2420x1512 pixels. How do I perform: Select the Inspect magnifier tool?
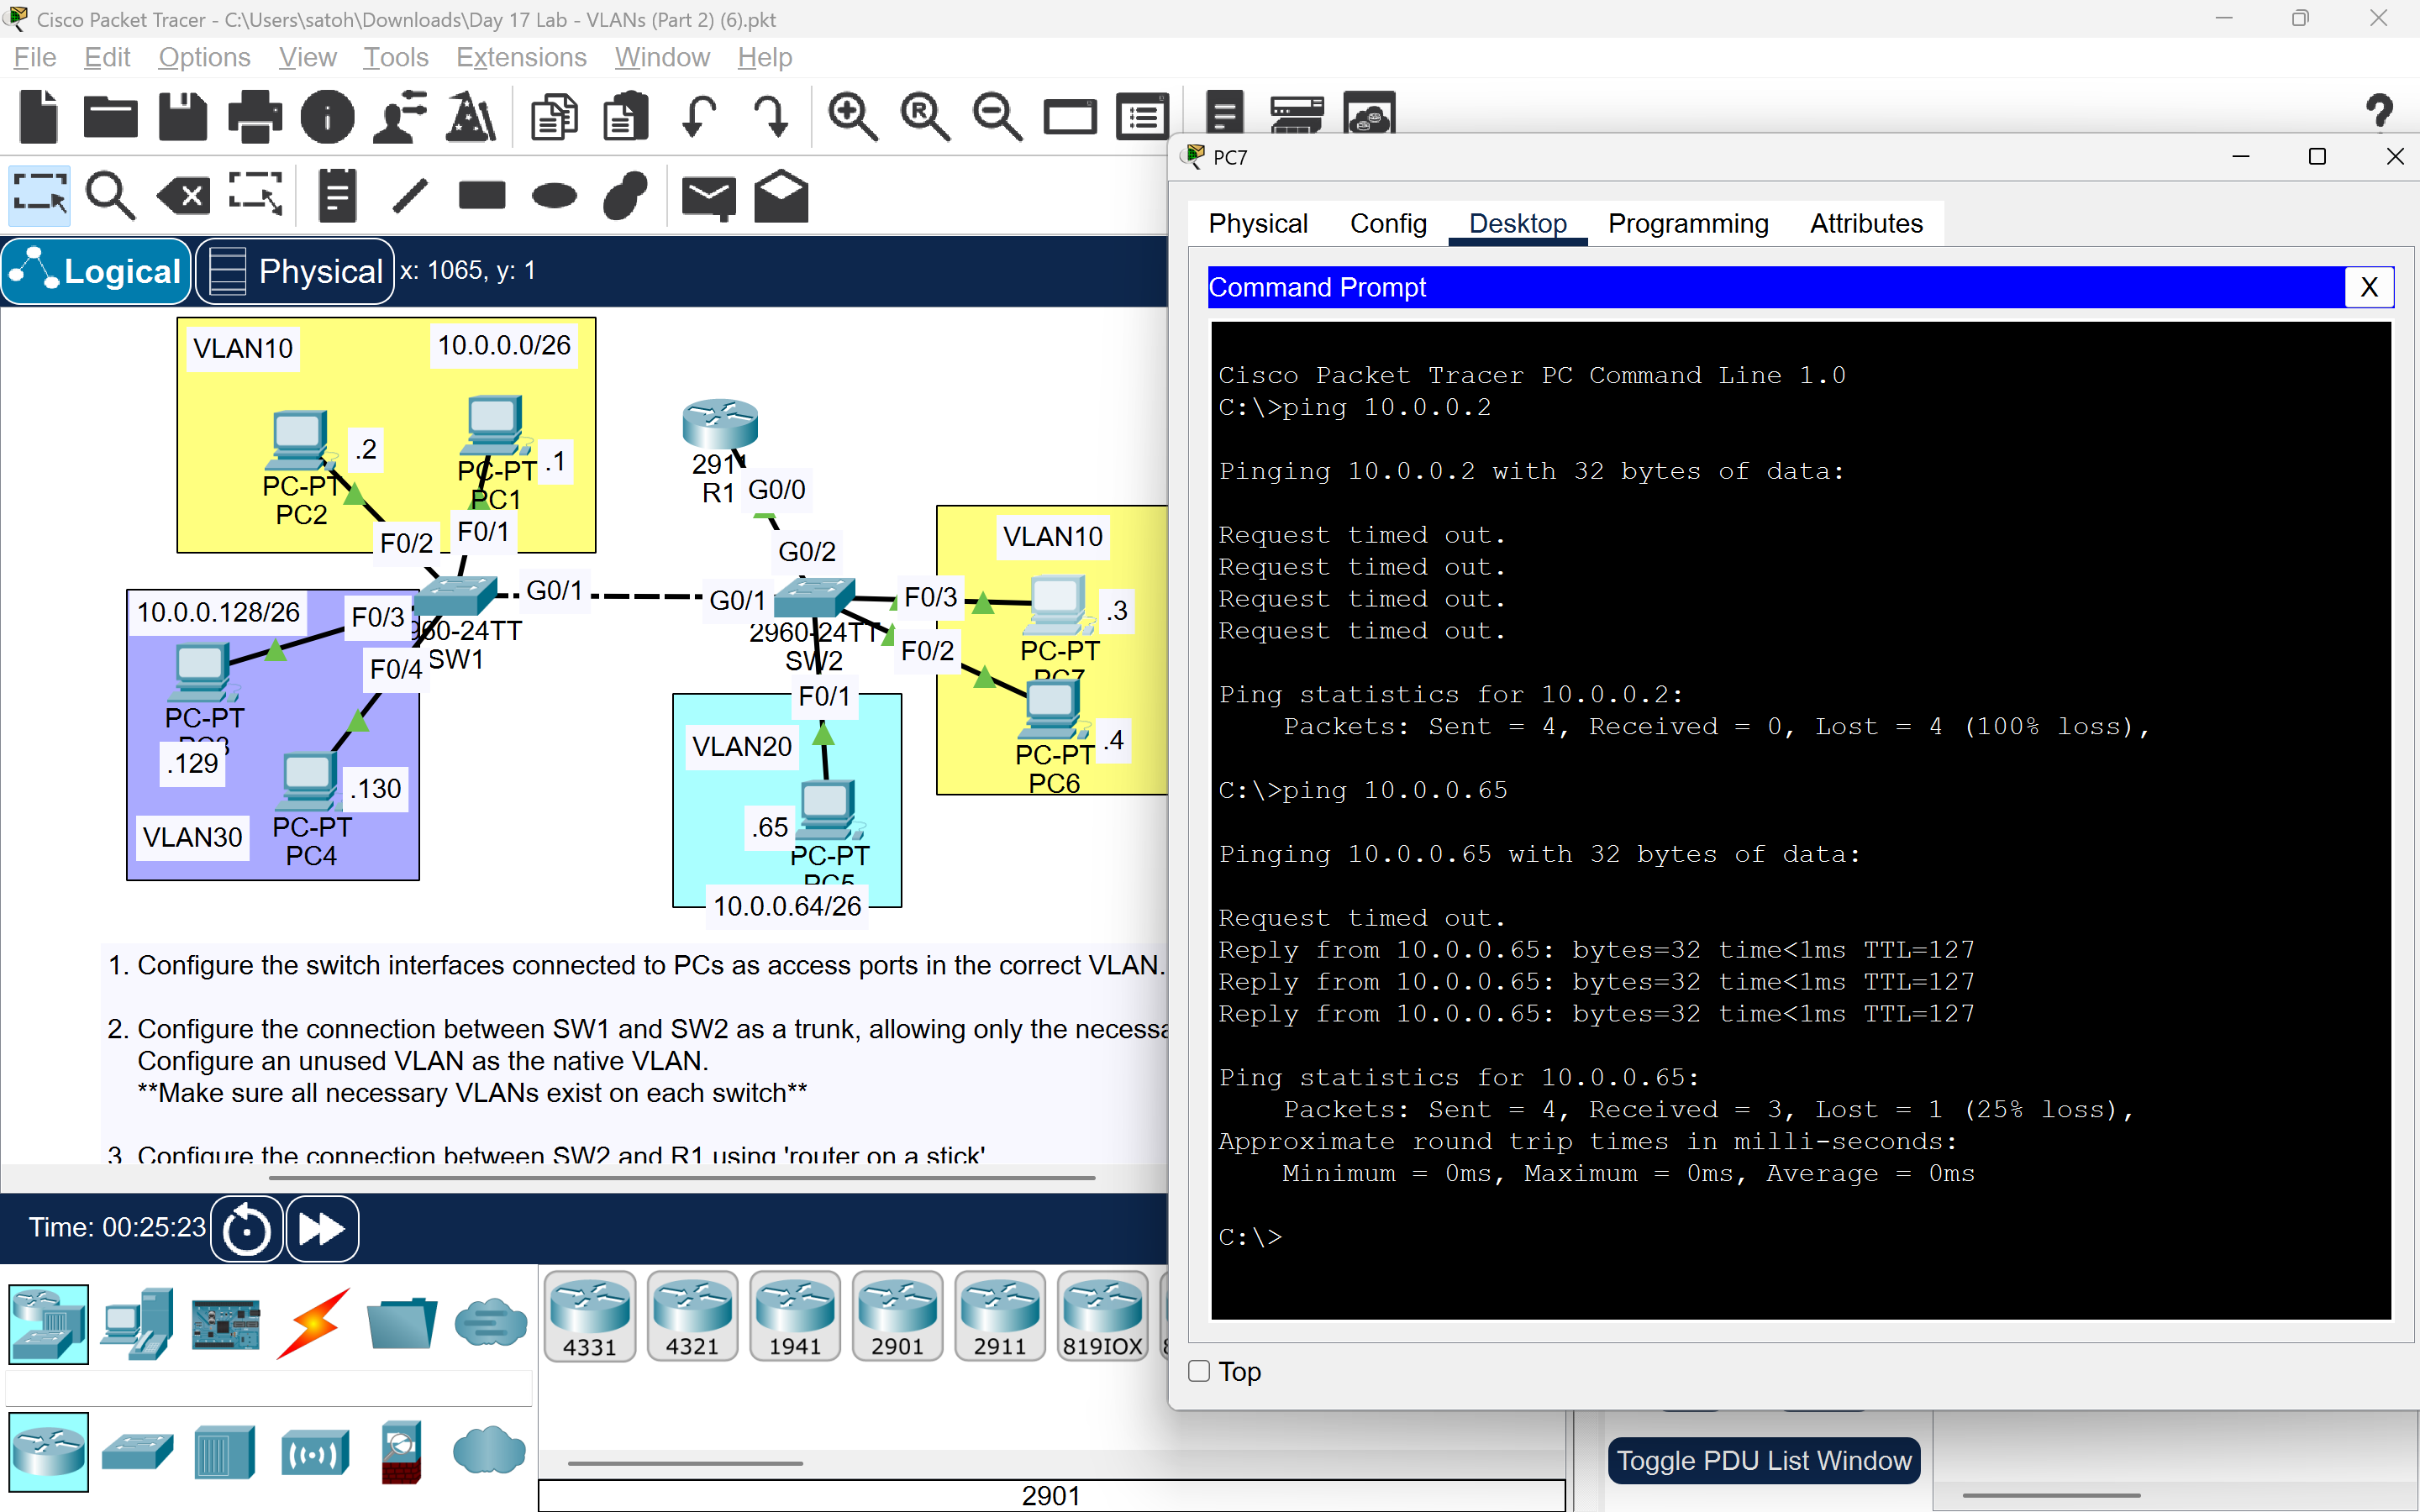coord(109,195)
